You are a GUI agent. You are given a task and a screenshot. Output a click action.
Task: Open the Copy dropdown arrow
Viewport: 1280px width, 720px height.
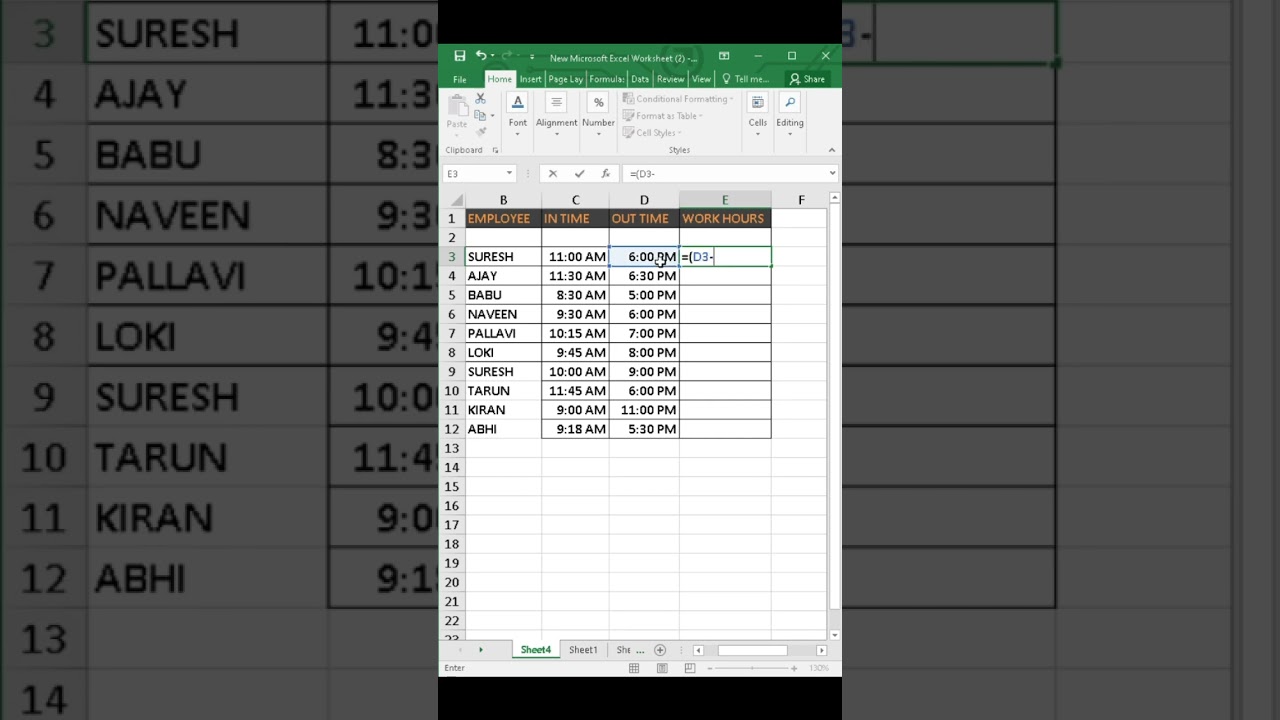(x=492, y=116)
